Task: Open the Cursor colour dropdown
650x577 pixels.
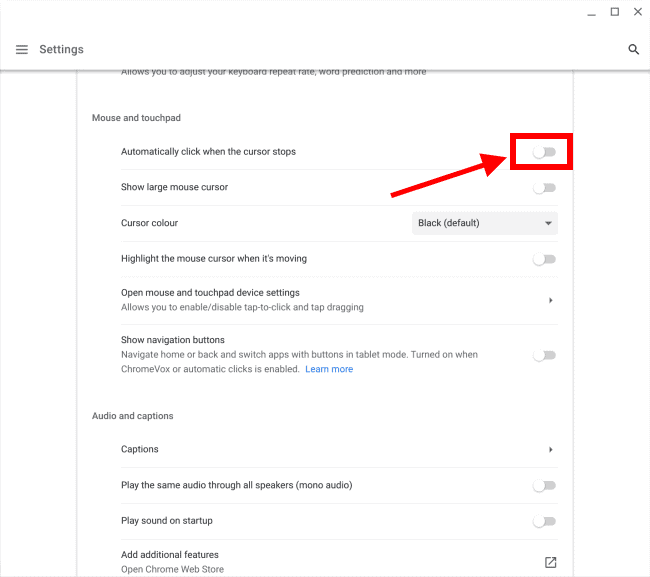Action: (485, 223)
